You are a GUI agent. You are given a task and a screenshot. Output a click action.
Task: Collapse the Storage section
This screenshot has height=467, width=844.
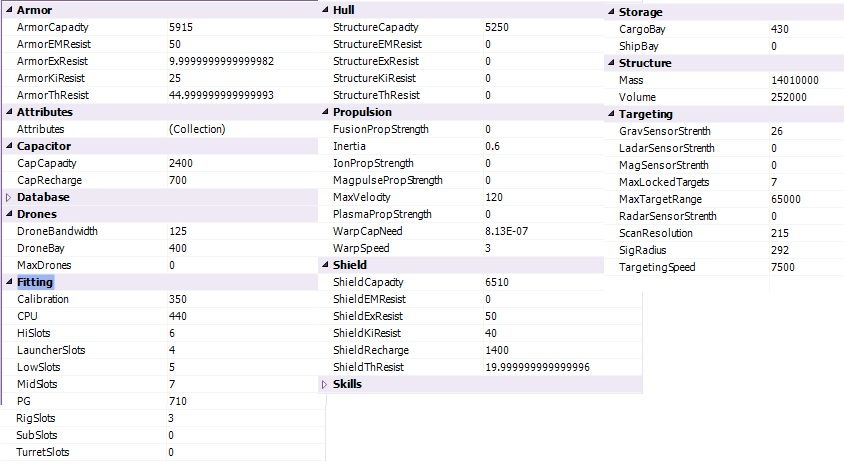[611, 13]
